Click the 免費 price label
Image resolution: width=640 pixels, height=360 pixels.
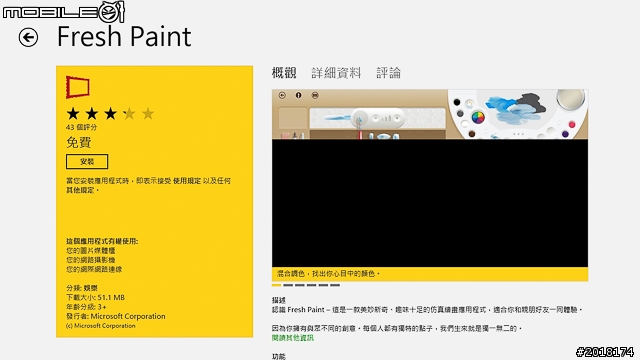tap(79, 142)
